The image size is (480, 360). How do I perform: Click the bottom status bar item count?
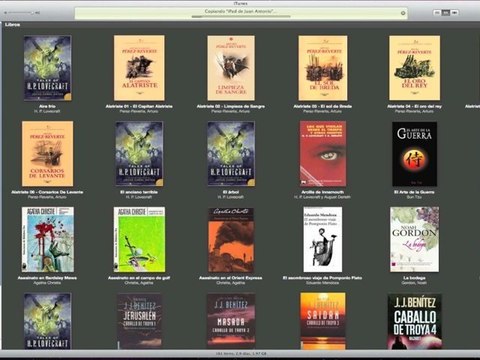(241, 354)
